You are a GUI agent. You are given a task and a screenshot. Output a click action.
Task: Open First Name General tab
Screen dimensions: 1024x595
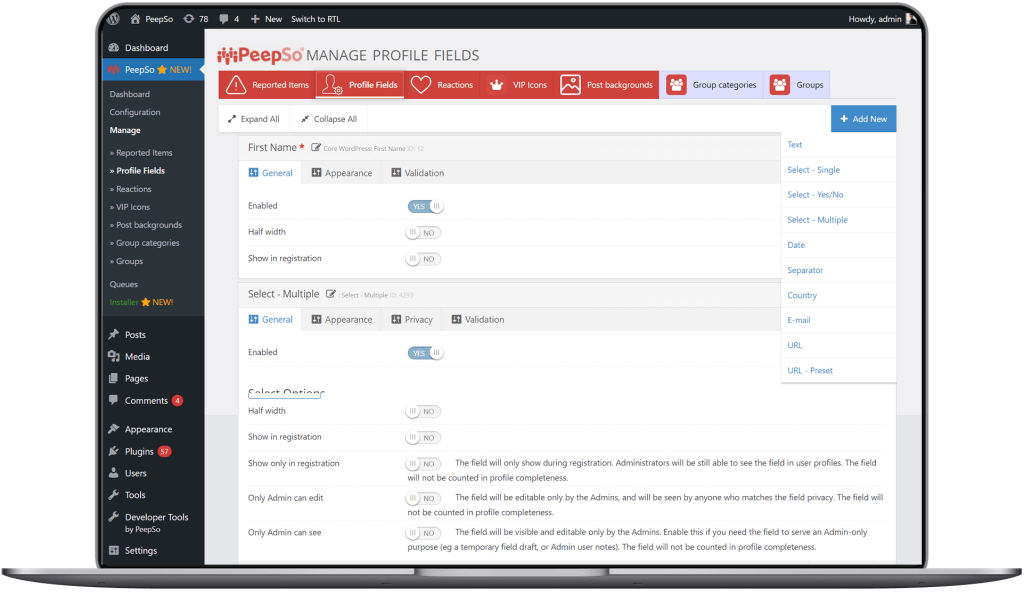click(270, 173)
